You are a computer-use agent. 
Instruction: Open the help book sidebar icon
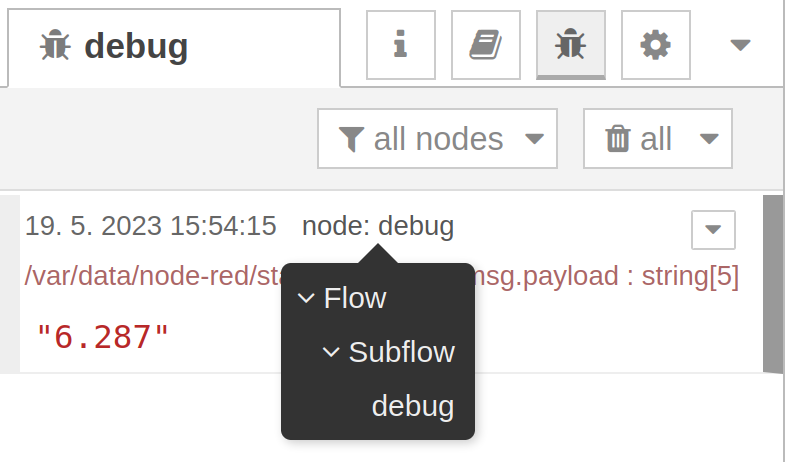coord(486,45)
